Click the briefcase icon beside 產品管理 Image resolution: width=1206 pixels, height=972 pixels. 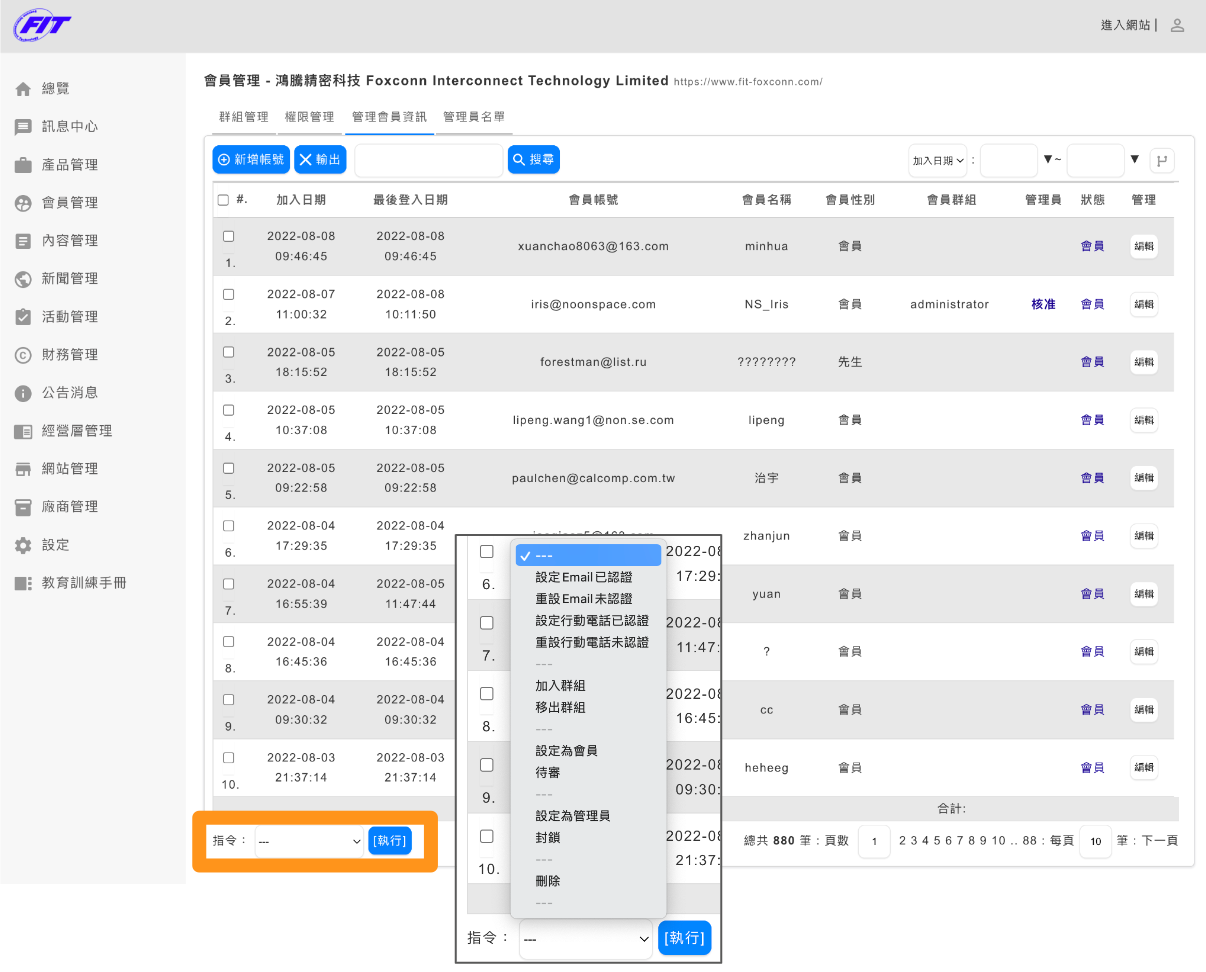click(23, 165)
